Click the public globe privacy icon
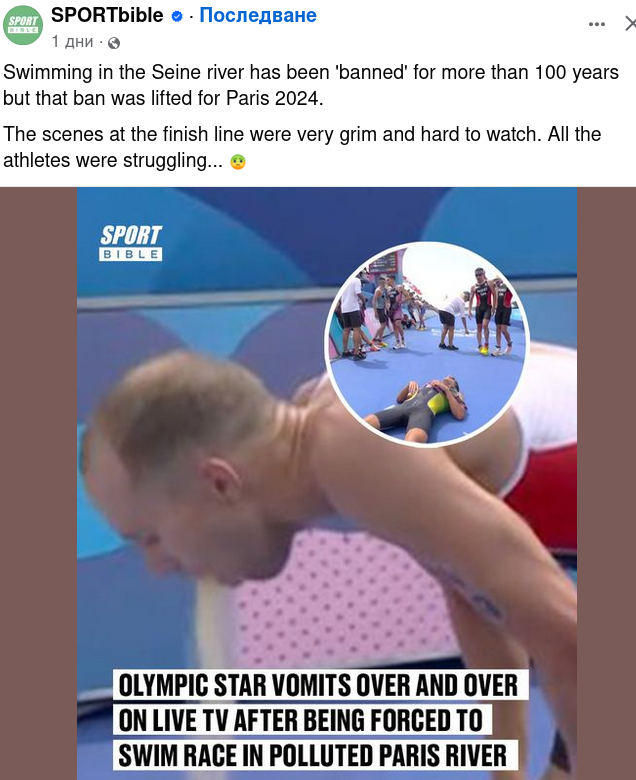Image resolution: width=636 pixels, height=780 pixels. click(x=114, y=43)
